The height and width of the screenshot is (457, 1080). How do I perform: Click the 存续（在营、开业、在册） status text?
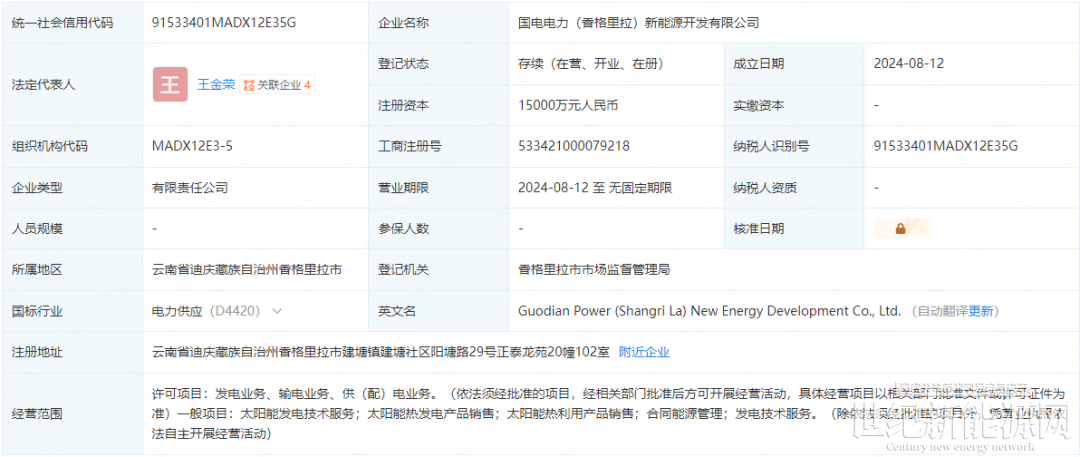590,64
